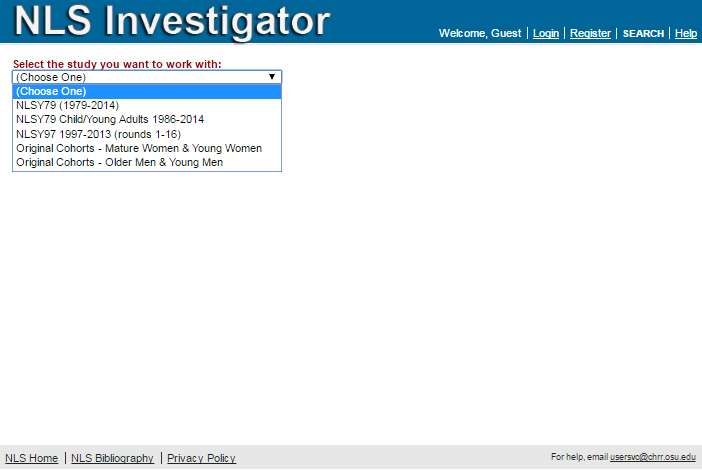View the Privacy Policy link

(201, 458)
